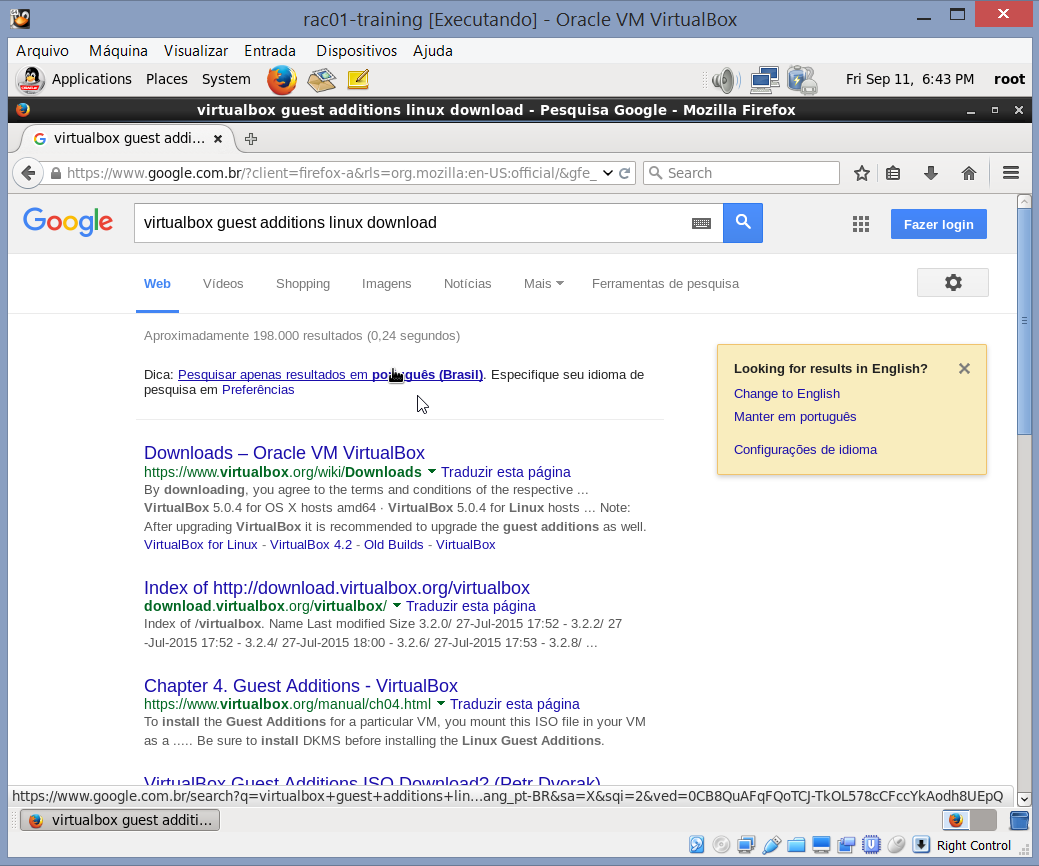Bookmark this page with star icon
Image resolution: width=1039 pixels, height=866 pixels.
861,173
